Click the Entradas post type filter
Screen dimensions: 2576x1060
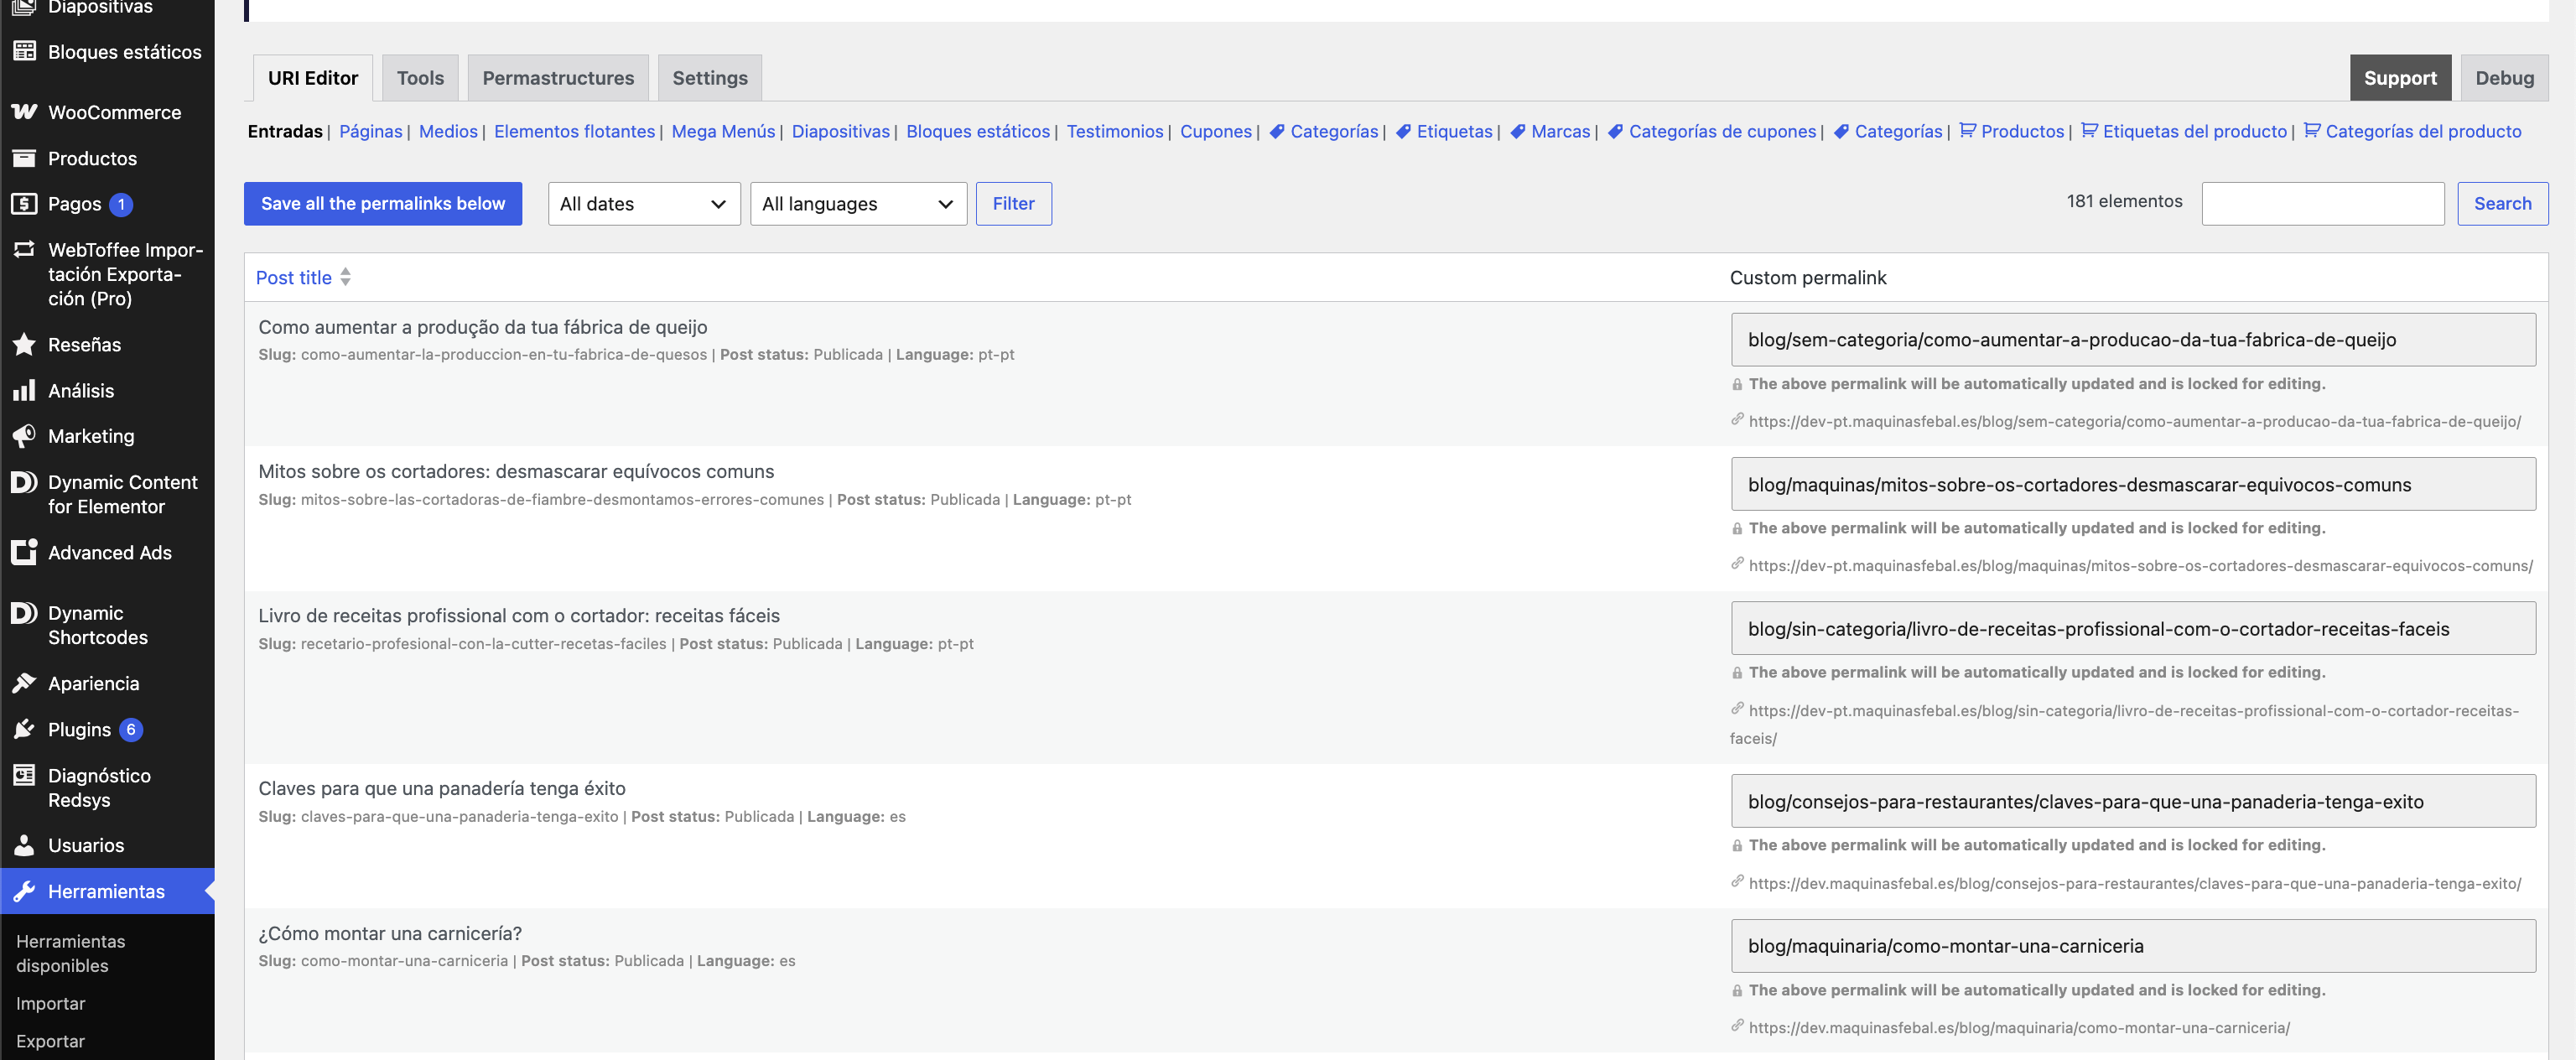point(285,132)
